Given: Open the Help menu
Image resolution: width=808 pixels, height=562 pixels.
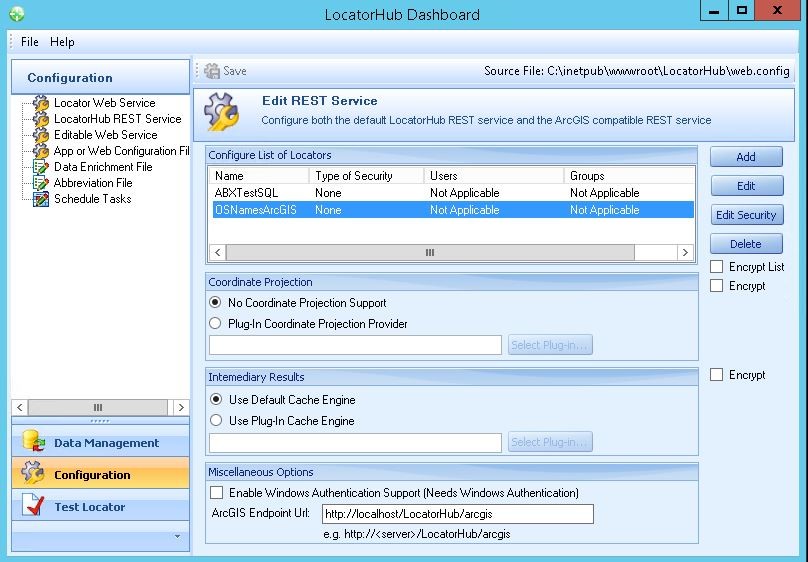Looking at the screenshot, I should (62, 42).
